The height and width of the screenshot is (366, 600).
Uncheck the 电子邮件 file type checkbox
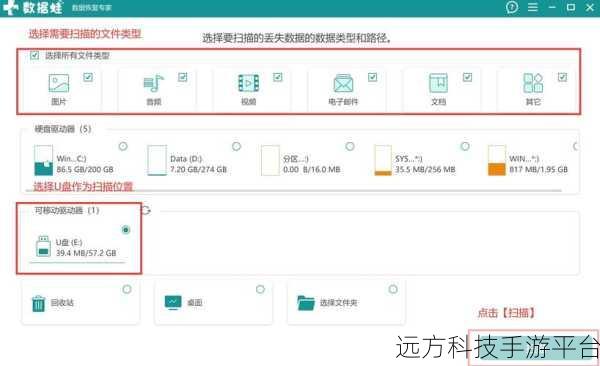372,77
